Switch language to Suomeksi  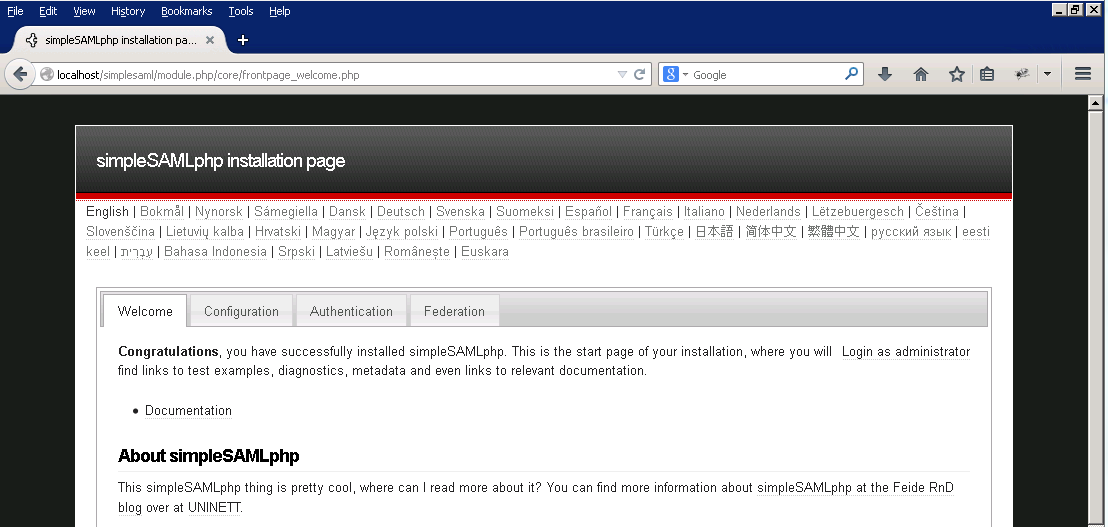525,211
